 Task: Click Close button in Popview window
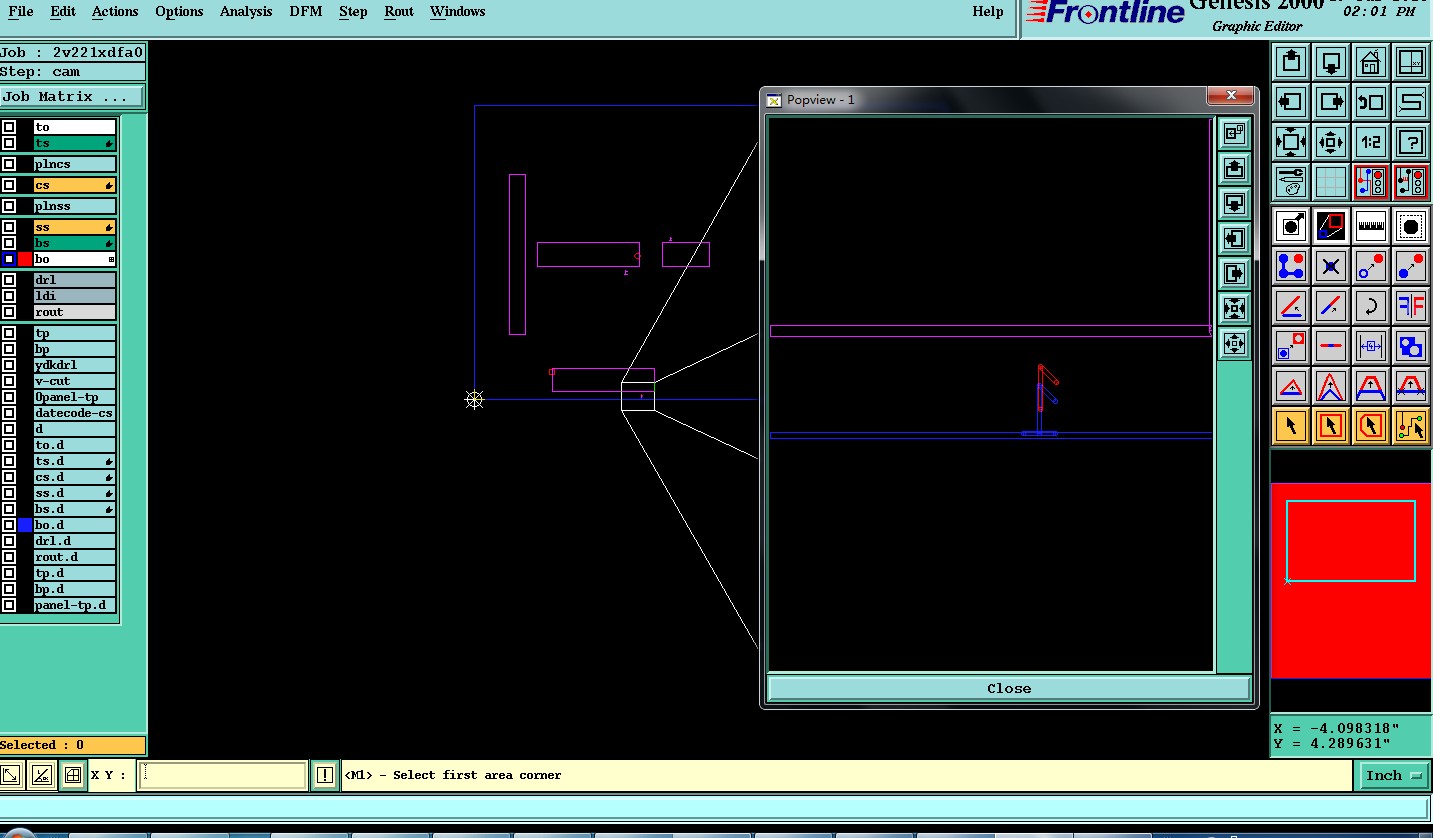[1009, 688]
